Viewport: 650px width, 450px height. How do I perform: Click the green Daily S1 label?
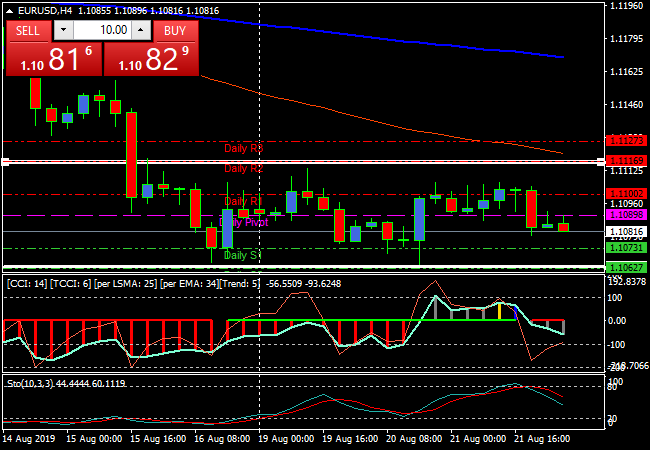[x=243, y=256]
